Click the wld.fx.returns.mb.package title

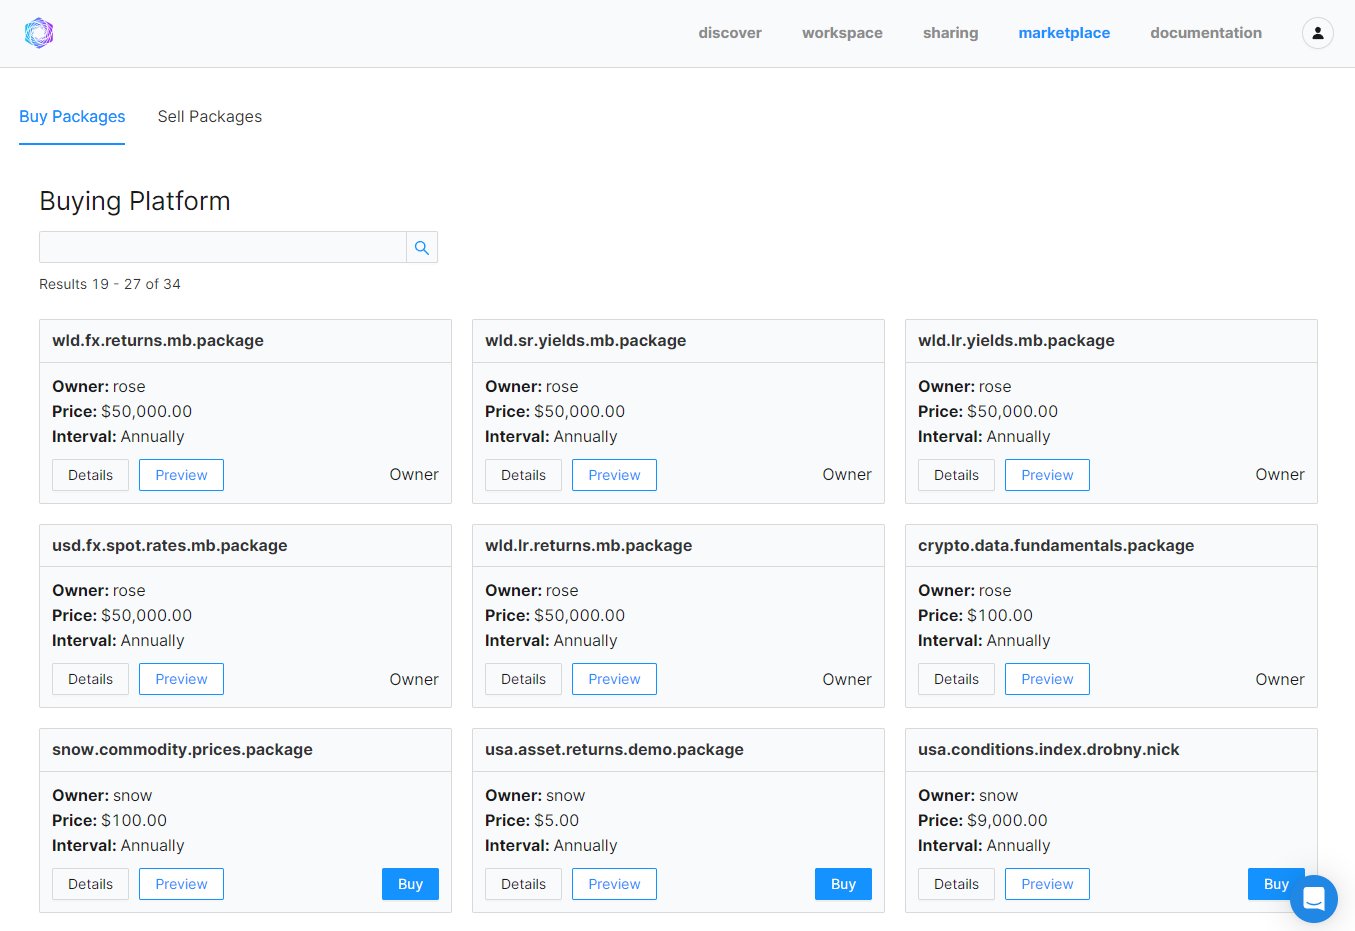click(x=158, y=341)
